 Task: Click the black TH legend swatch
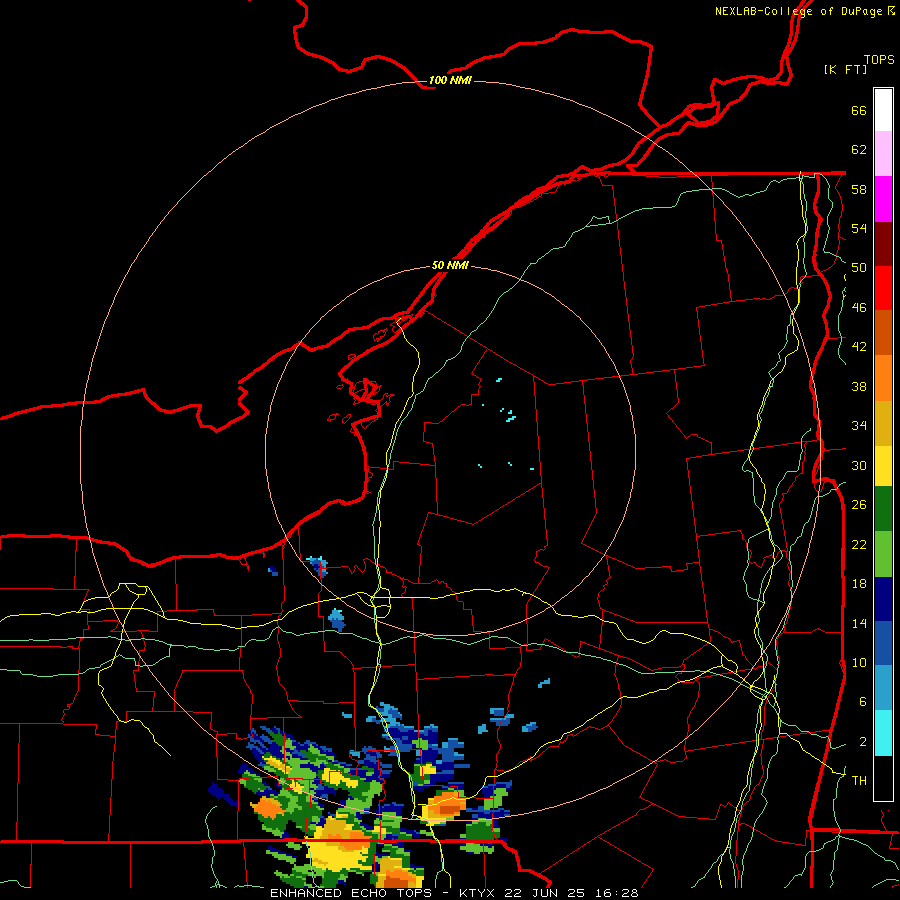pyautogui.click(x=883, y=778)
